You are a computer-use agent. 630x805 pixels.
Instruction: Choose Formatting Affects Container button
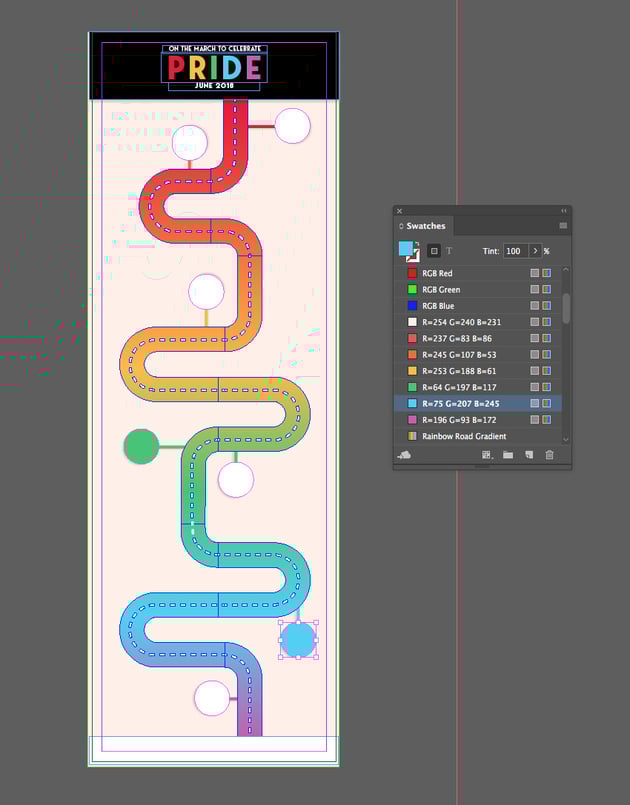coord(434,251)
